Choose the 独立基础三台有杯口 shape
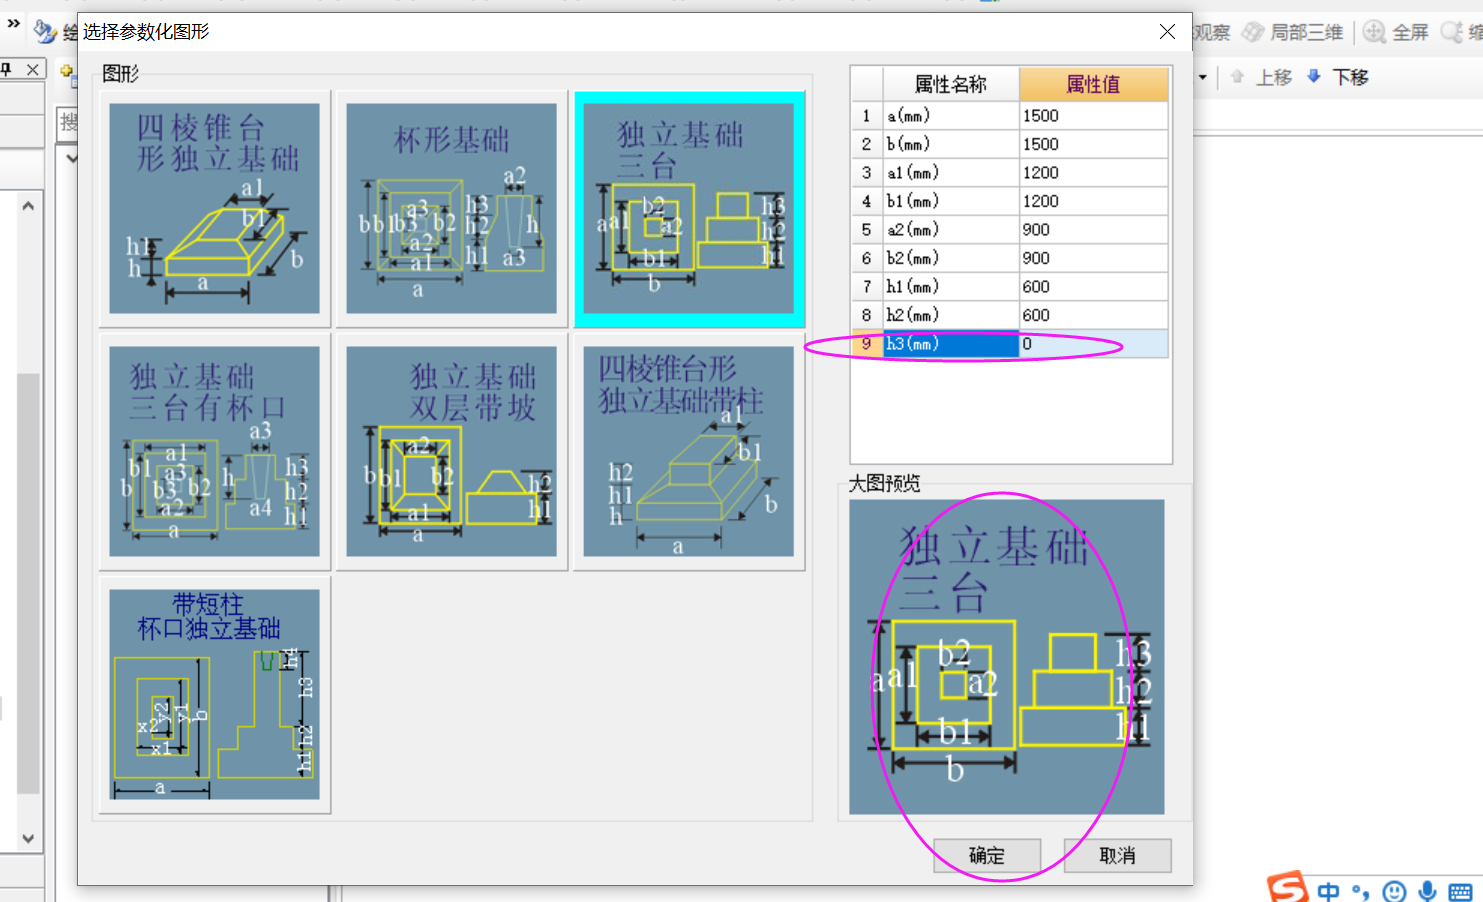This screenshot has width=1483, height=902. click(x=215, y=451)
